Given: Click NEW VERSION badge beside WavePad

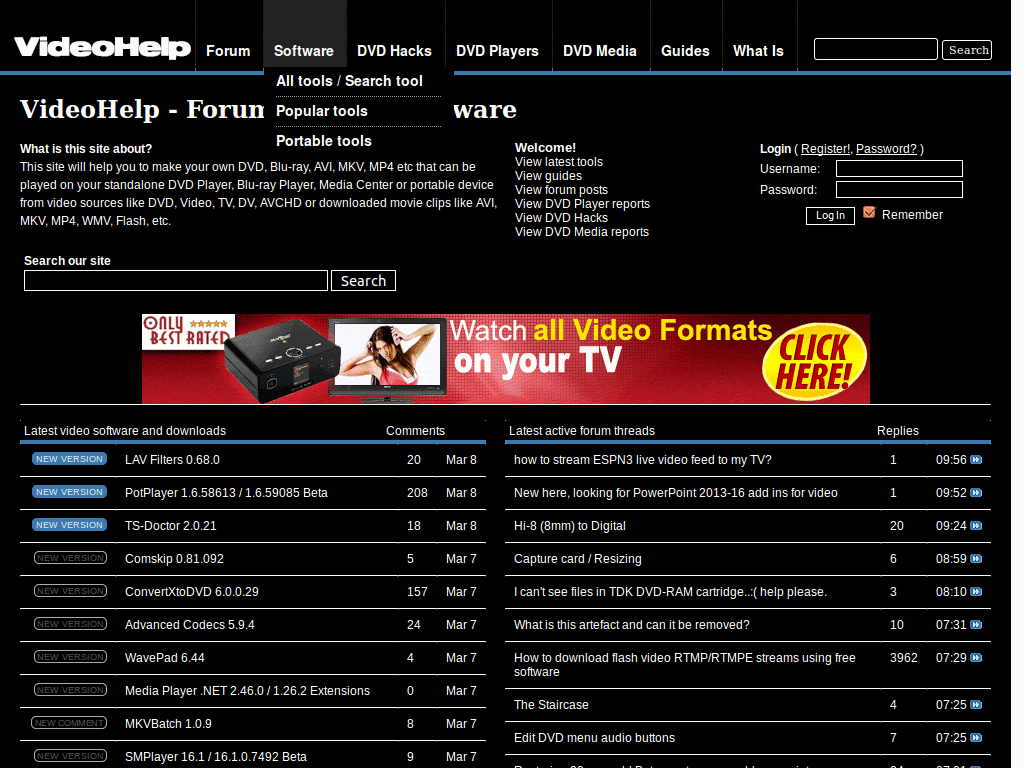Looking at the screenshot, I should click(x=70, y=657).
